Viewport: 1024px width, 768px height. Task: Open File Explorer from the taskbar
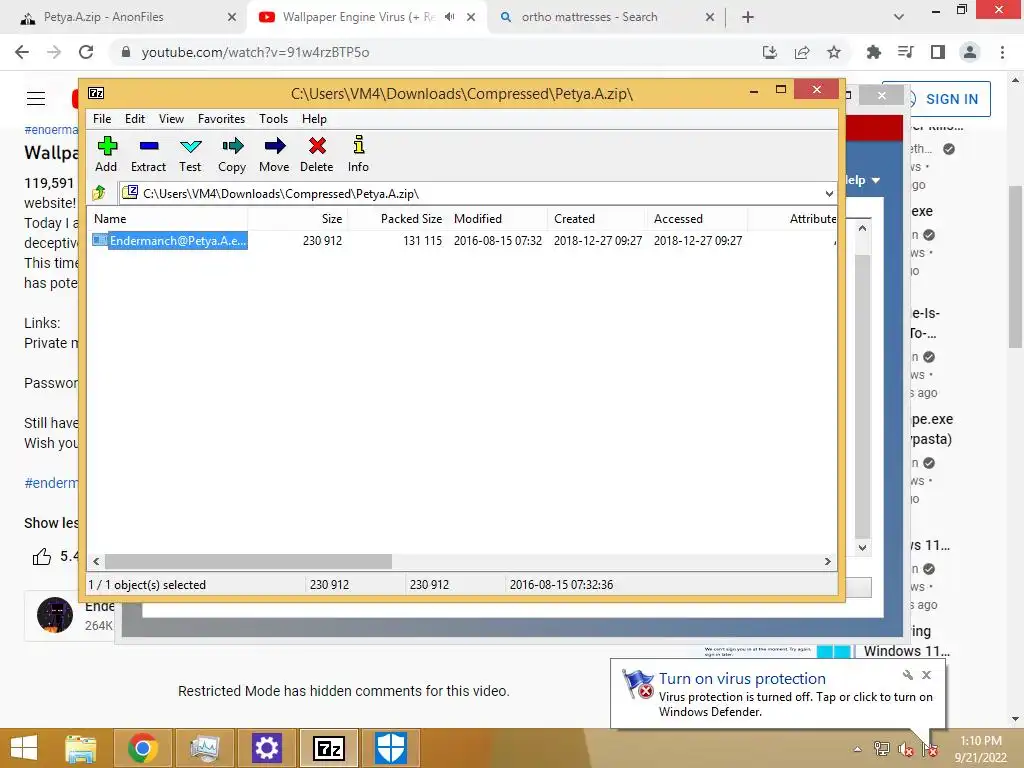point(80,748)
